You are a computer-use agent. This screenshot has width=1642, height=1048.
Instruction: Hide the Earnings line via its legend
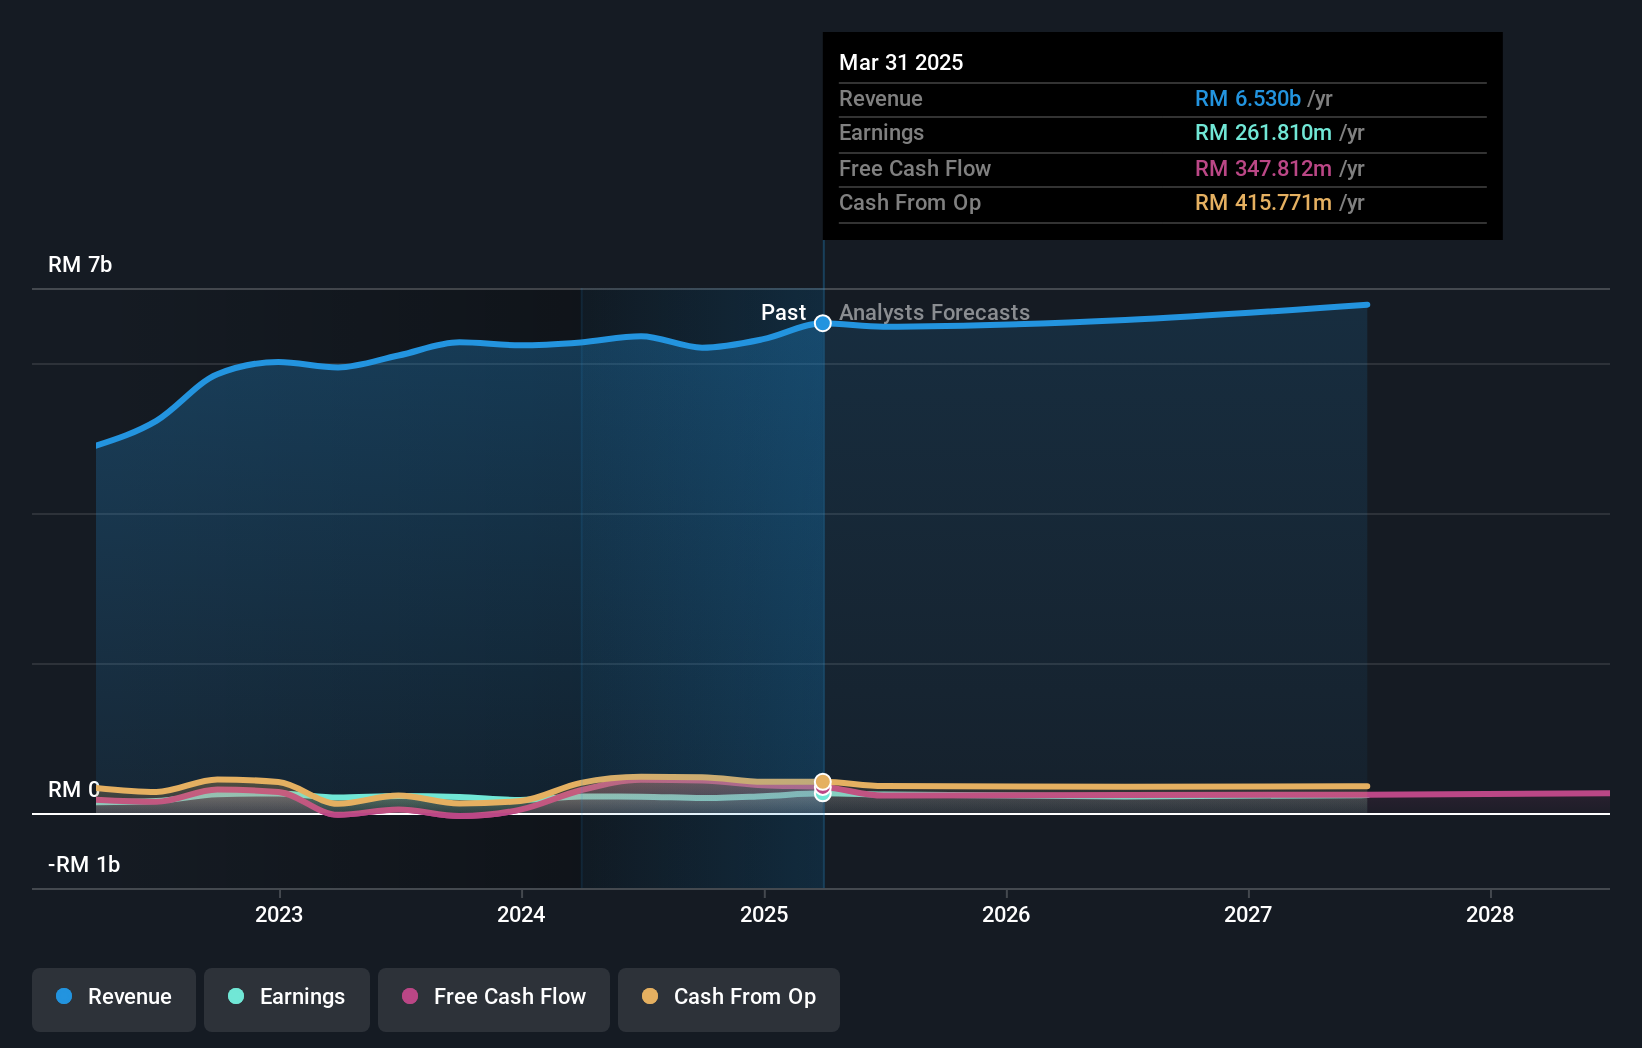(286, 998)
